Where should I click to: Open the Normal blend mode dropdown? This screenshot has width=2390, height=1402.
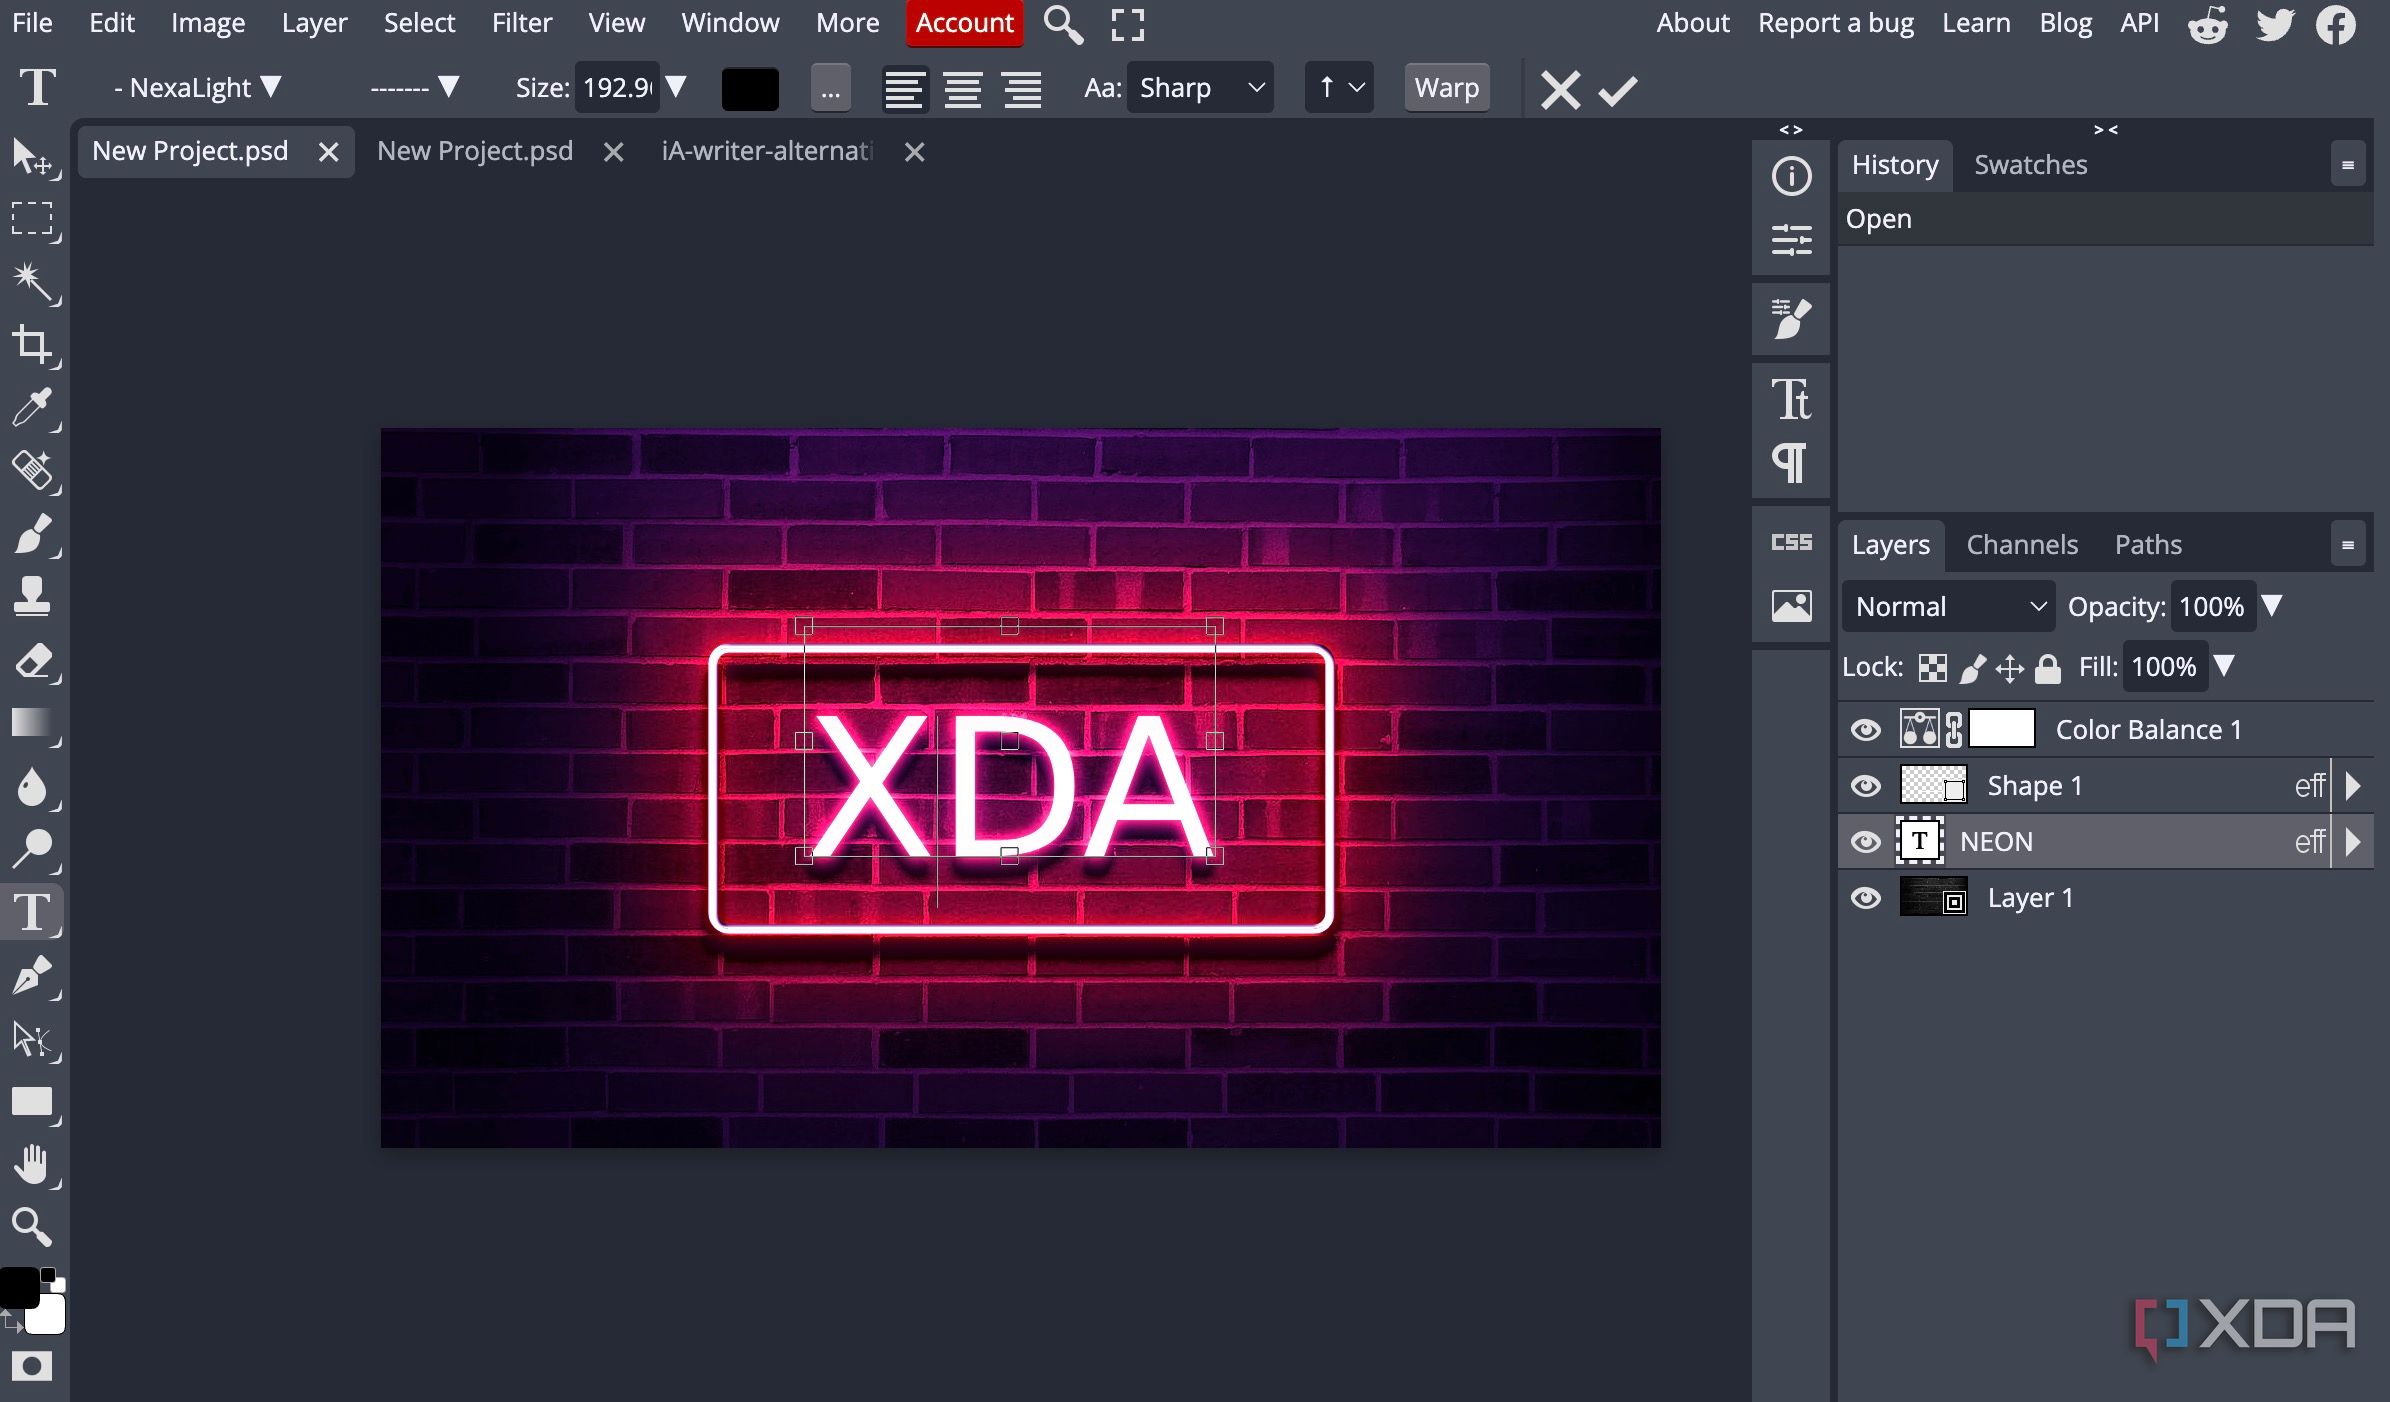(1946, 606)
